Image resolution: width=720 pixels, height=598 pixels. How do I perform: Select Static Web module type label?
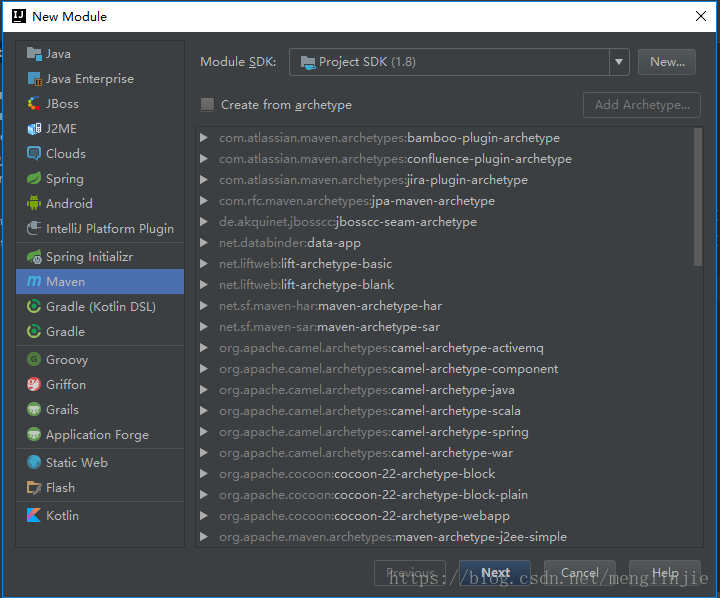click(x=77, y=462)
